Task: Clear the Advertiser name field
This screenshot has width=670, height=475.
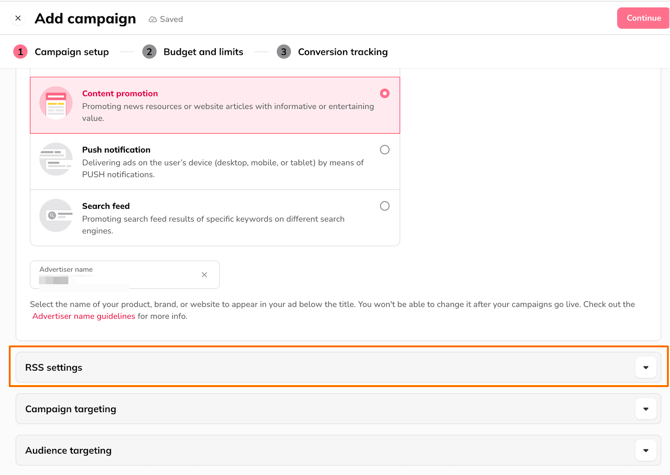Action: (204, 275)
